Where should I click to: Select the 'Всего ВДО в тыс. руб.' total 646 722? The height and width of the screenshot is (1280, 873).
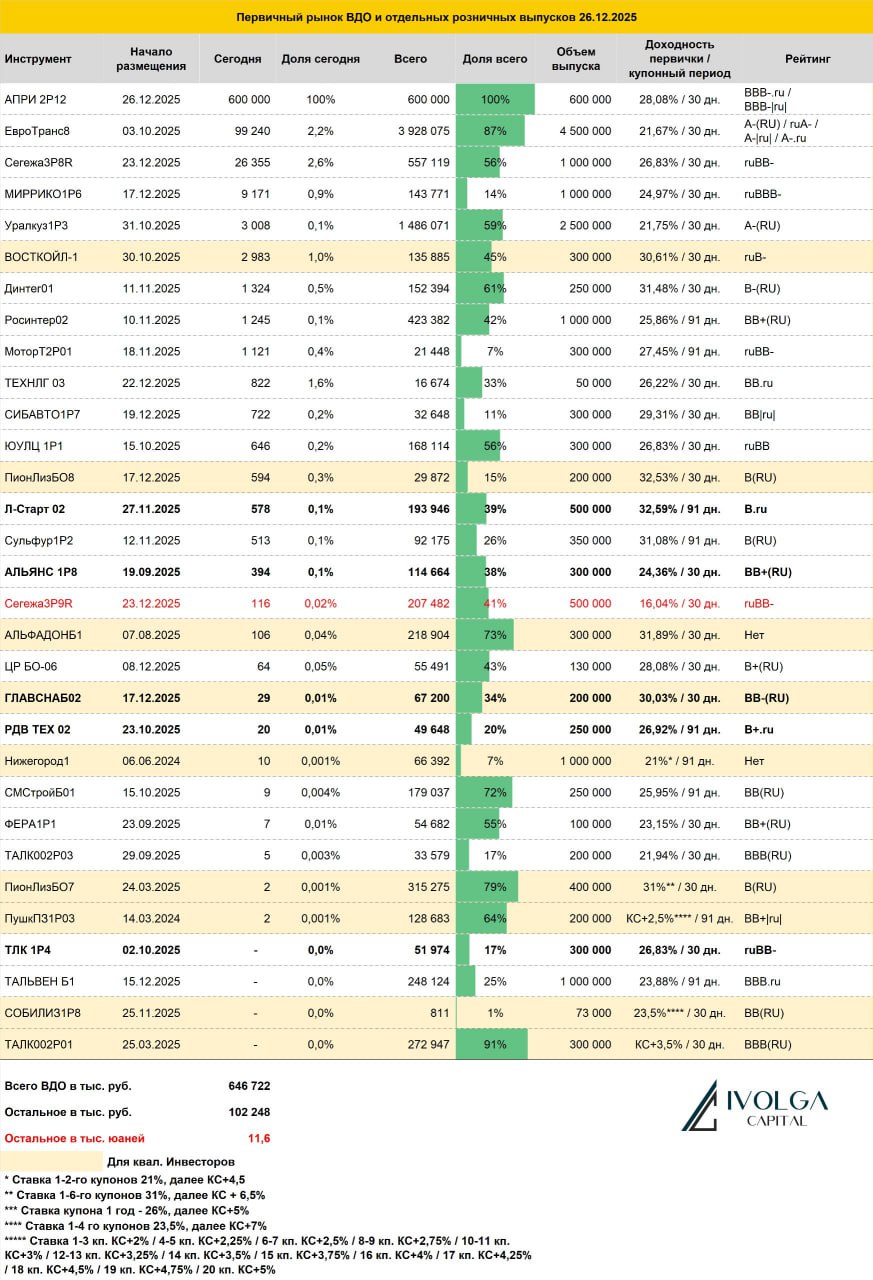(249, 1086)
